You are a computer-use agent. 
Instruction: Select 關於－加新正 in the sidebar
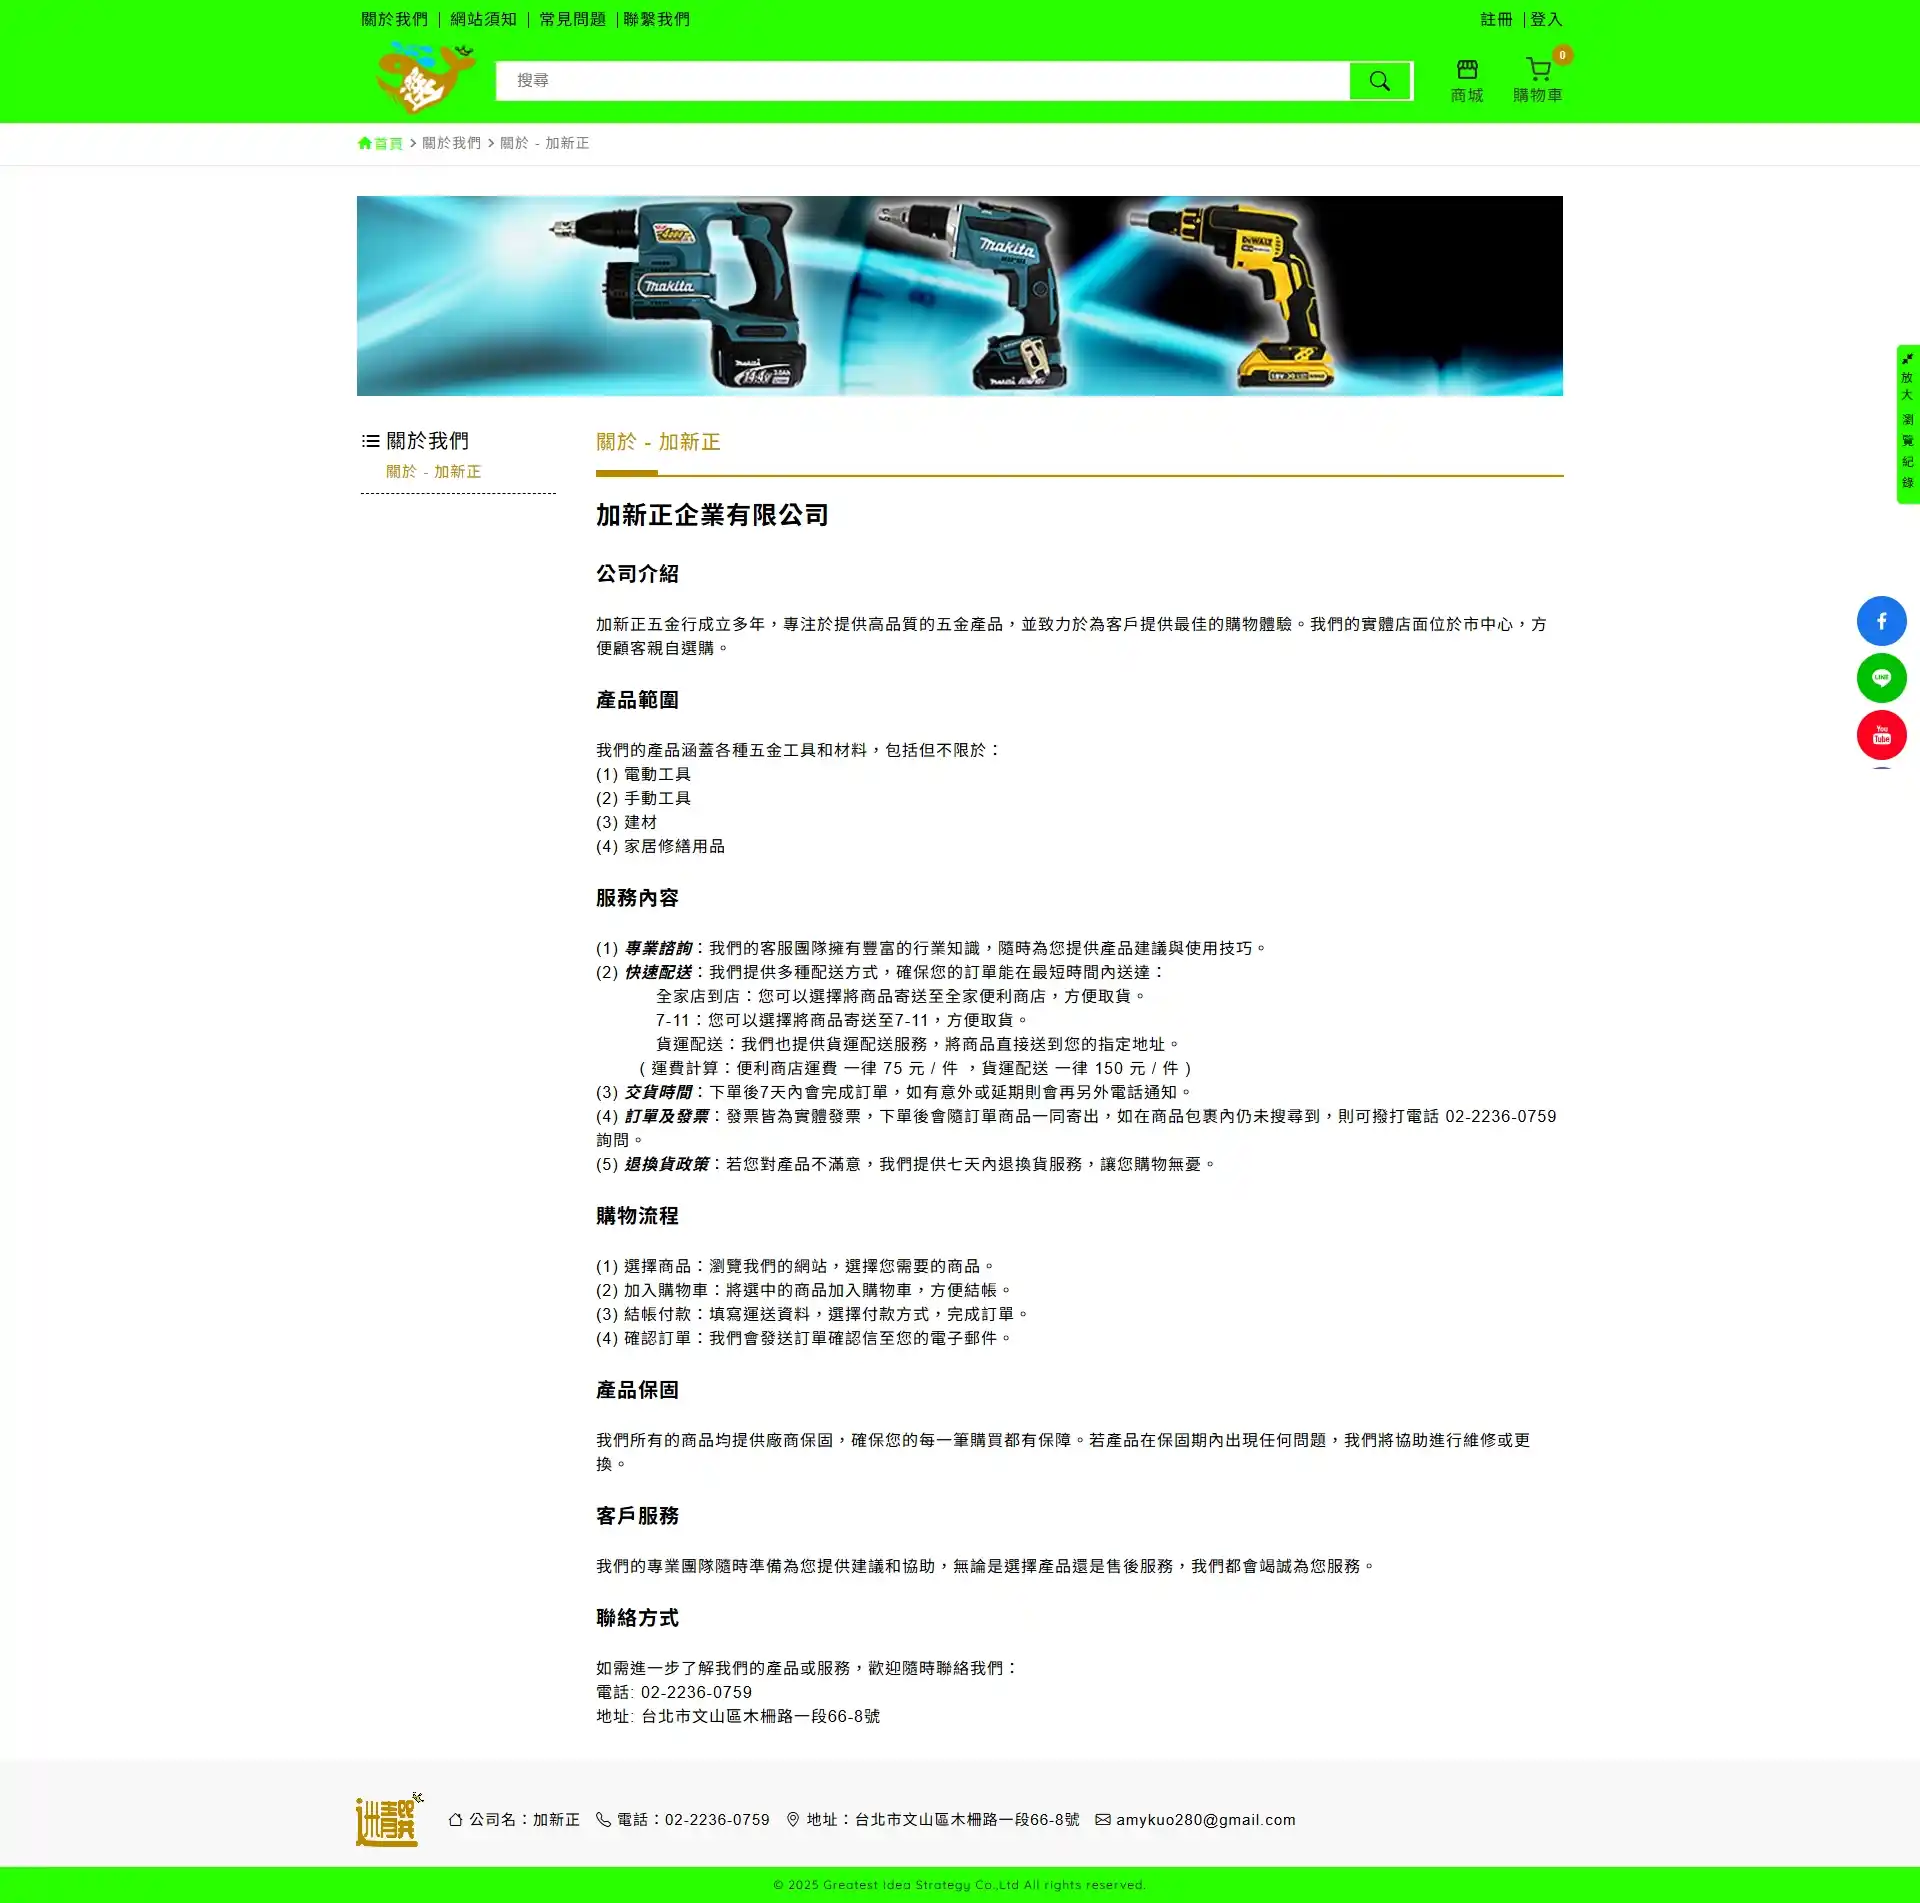[x=434, y=471]
